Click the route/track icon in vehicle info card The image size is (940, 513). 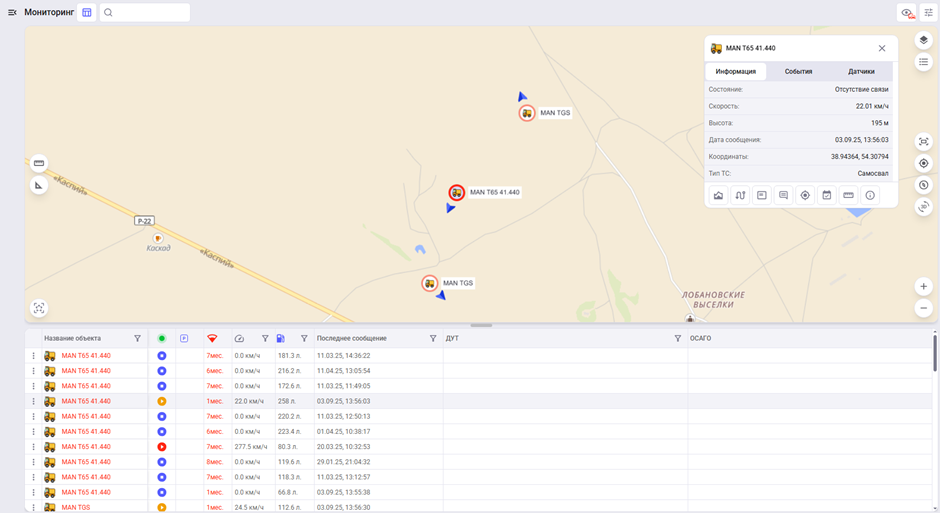[740, 196]
